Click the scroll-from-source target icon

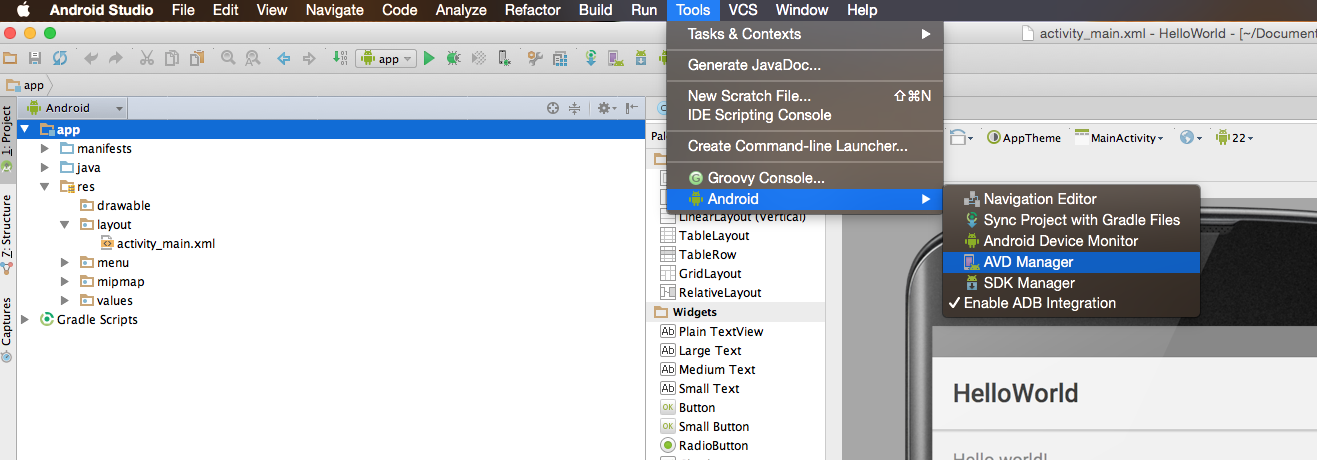coord(553,108)
